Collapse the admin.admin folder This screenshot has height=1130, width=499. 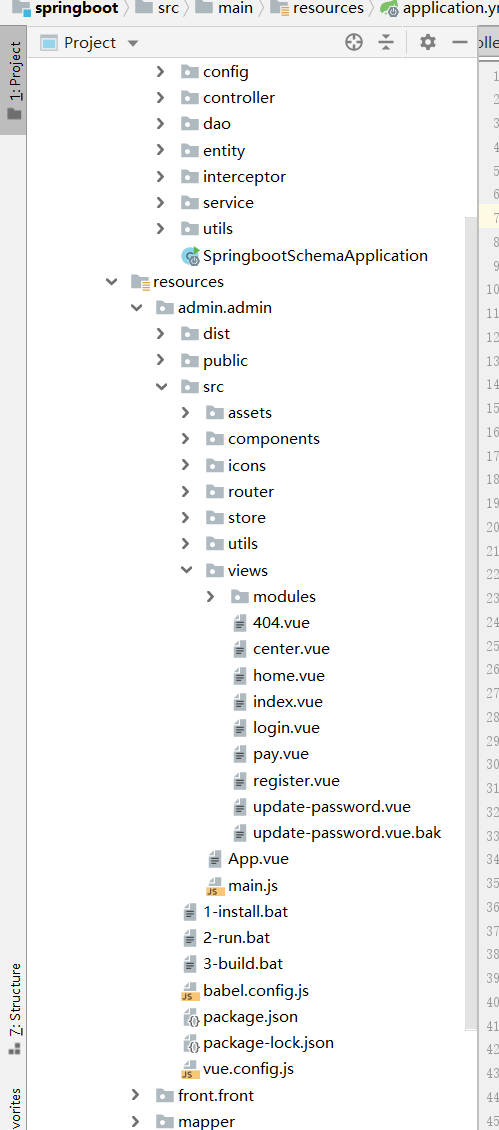[136, 308]
